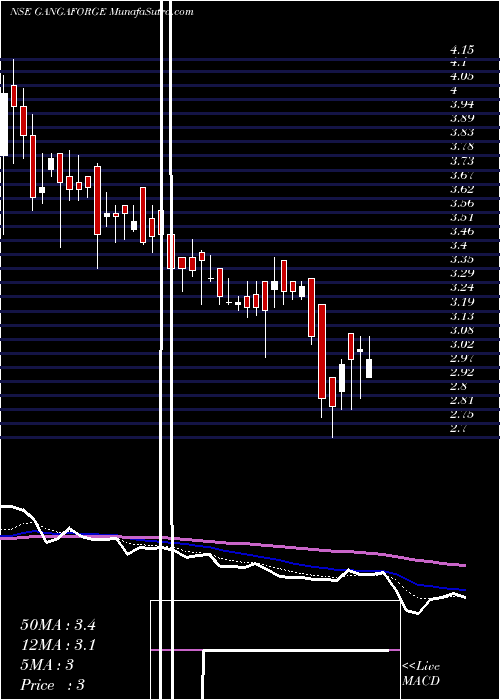Click the 50MA : 3.4 readout
The height and width of the screenshot is (700, 500).
click(58, 624)
